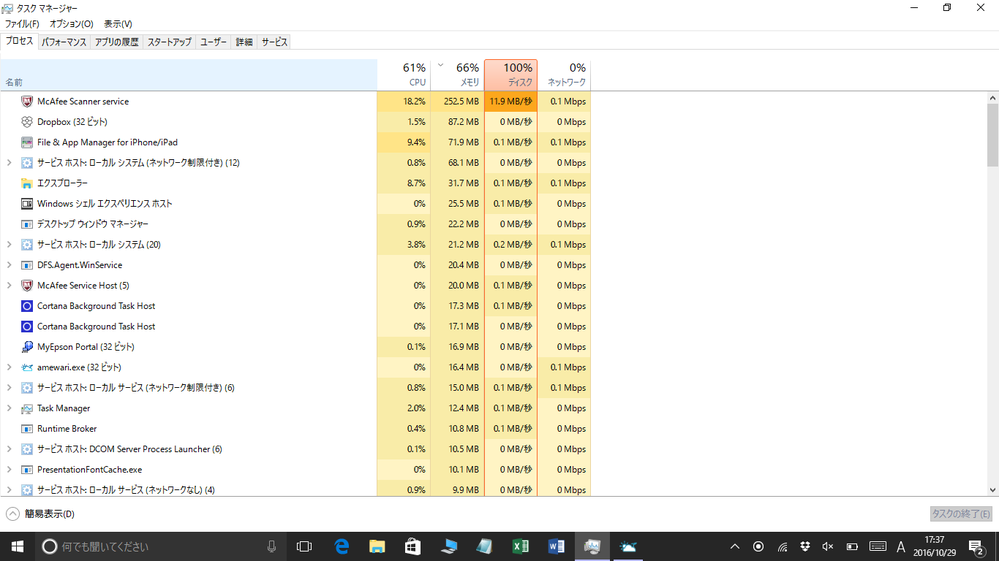Viewport: 999px width, 561px height.
Task: Expand the Task Manager process row
Action: [x=10, y=408]
